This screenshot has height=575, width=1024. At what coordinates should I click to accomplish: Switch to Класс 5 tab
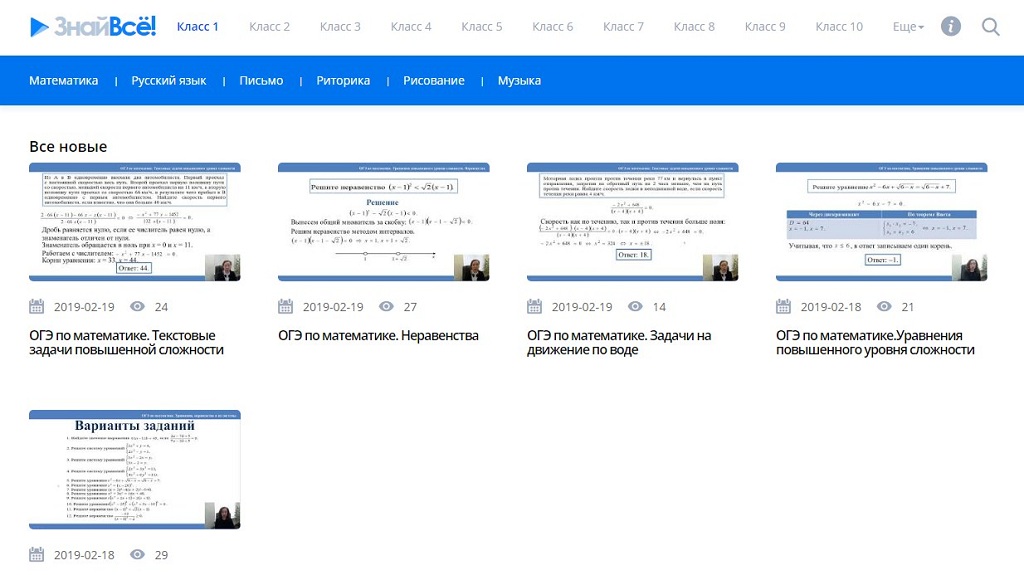[482, 27]
